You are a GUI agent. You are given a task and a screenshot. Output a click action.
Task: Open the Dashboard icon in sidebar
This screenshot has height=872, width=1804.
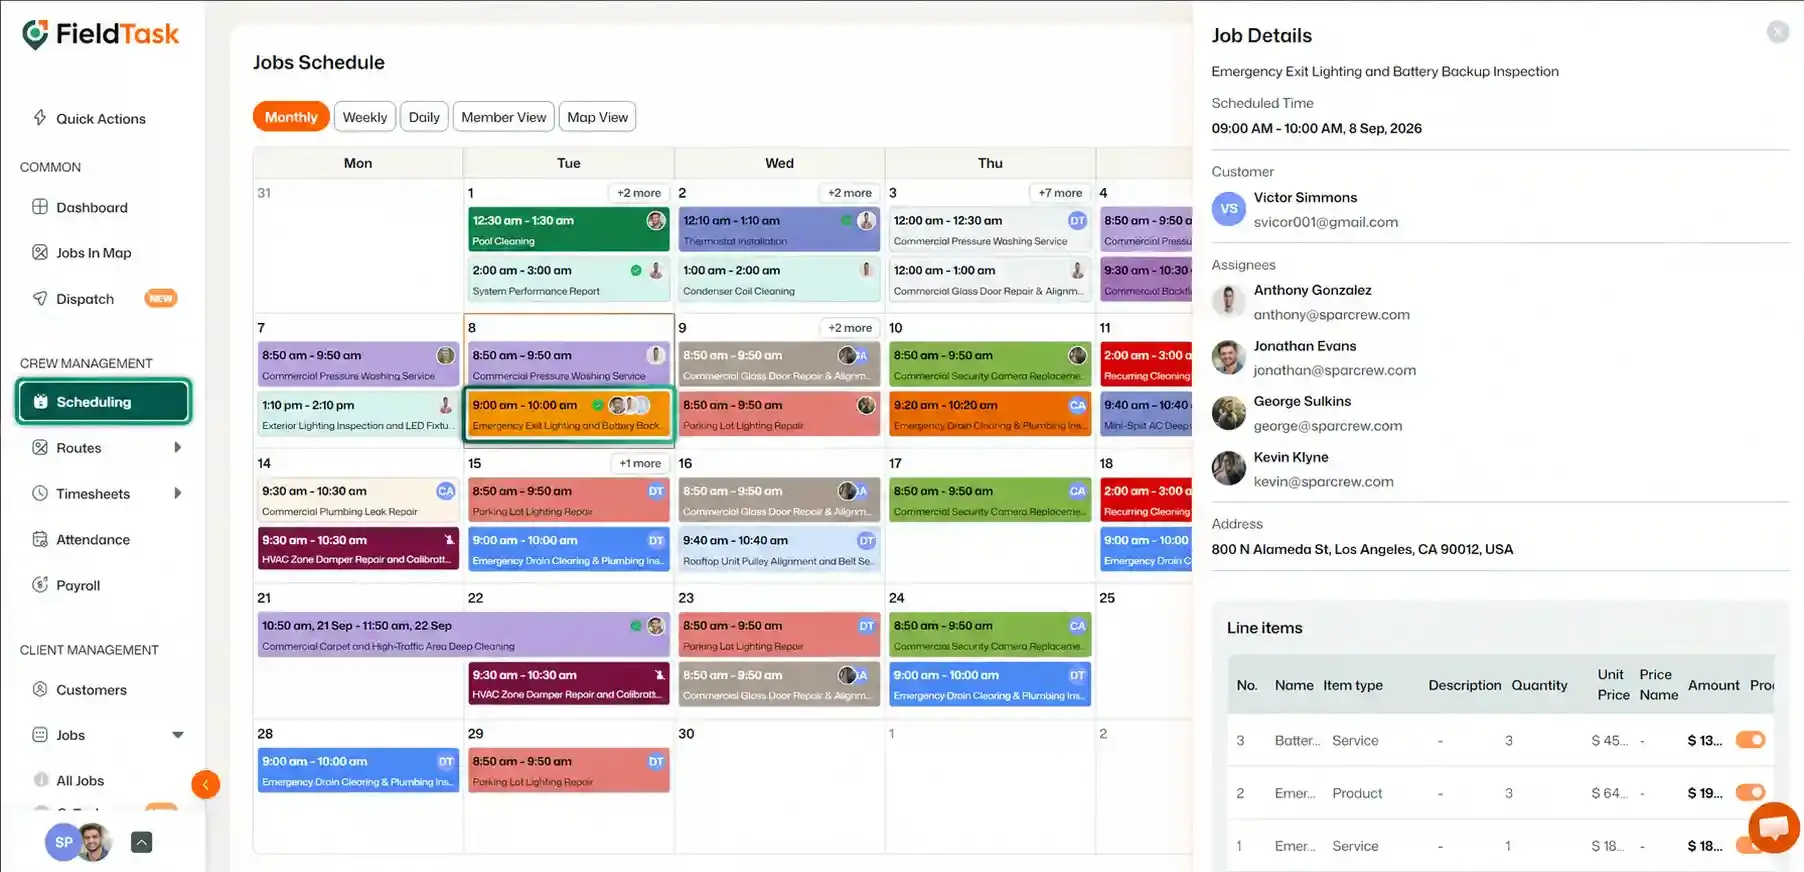40,207
